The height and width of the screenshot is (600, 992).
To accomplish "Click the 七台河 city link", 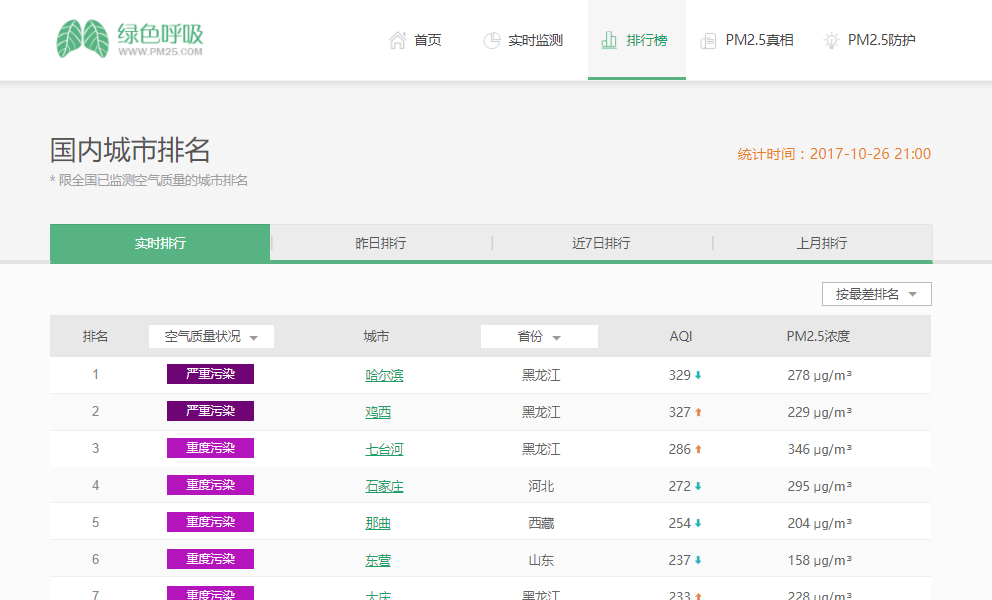I will tap(384, 449).
